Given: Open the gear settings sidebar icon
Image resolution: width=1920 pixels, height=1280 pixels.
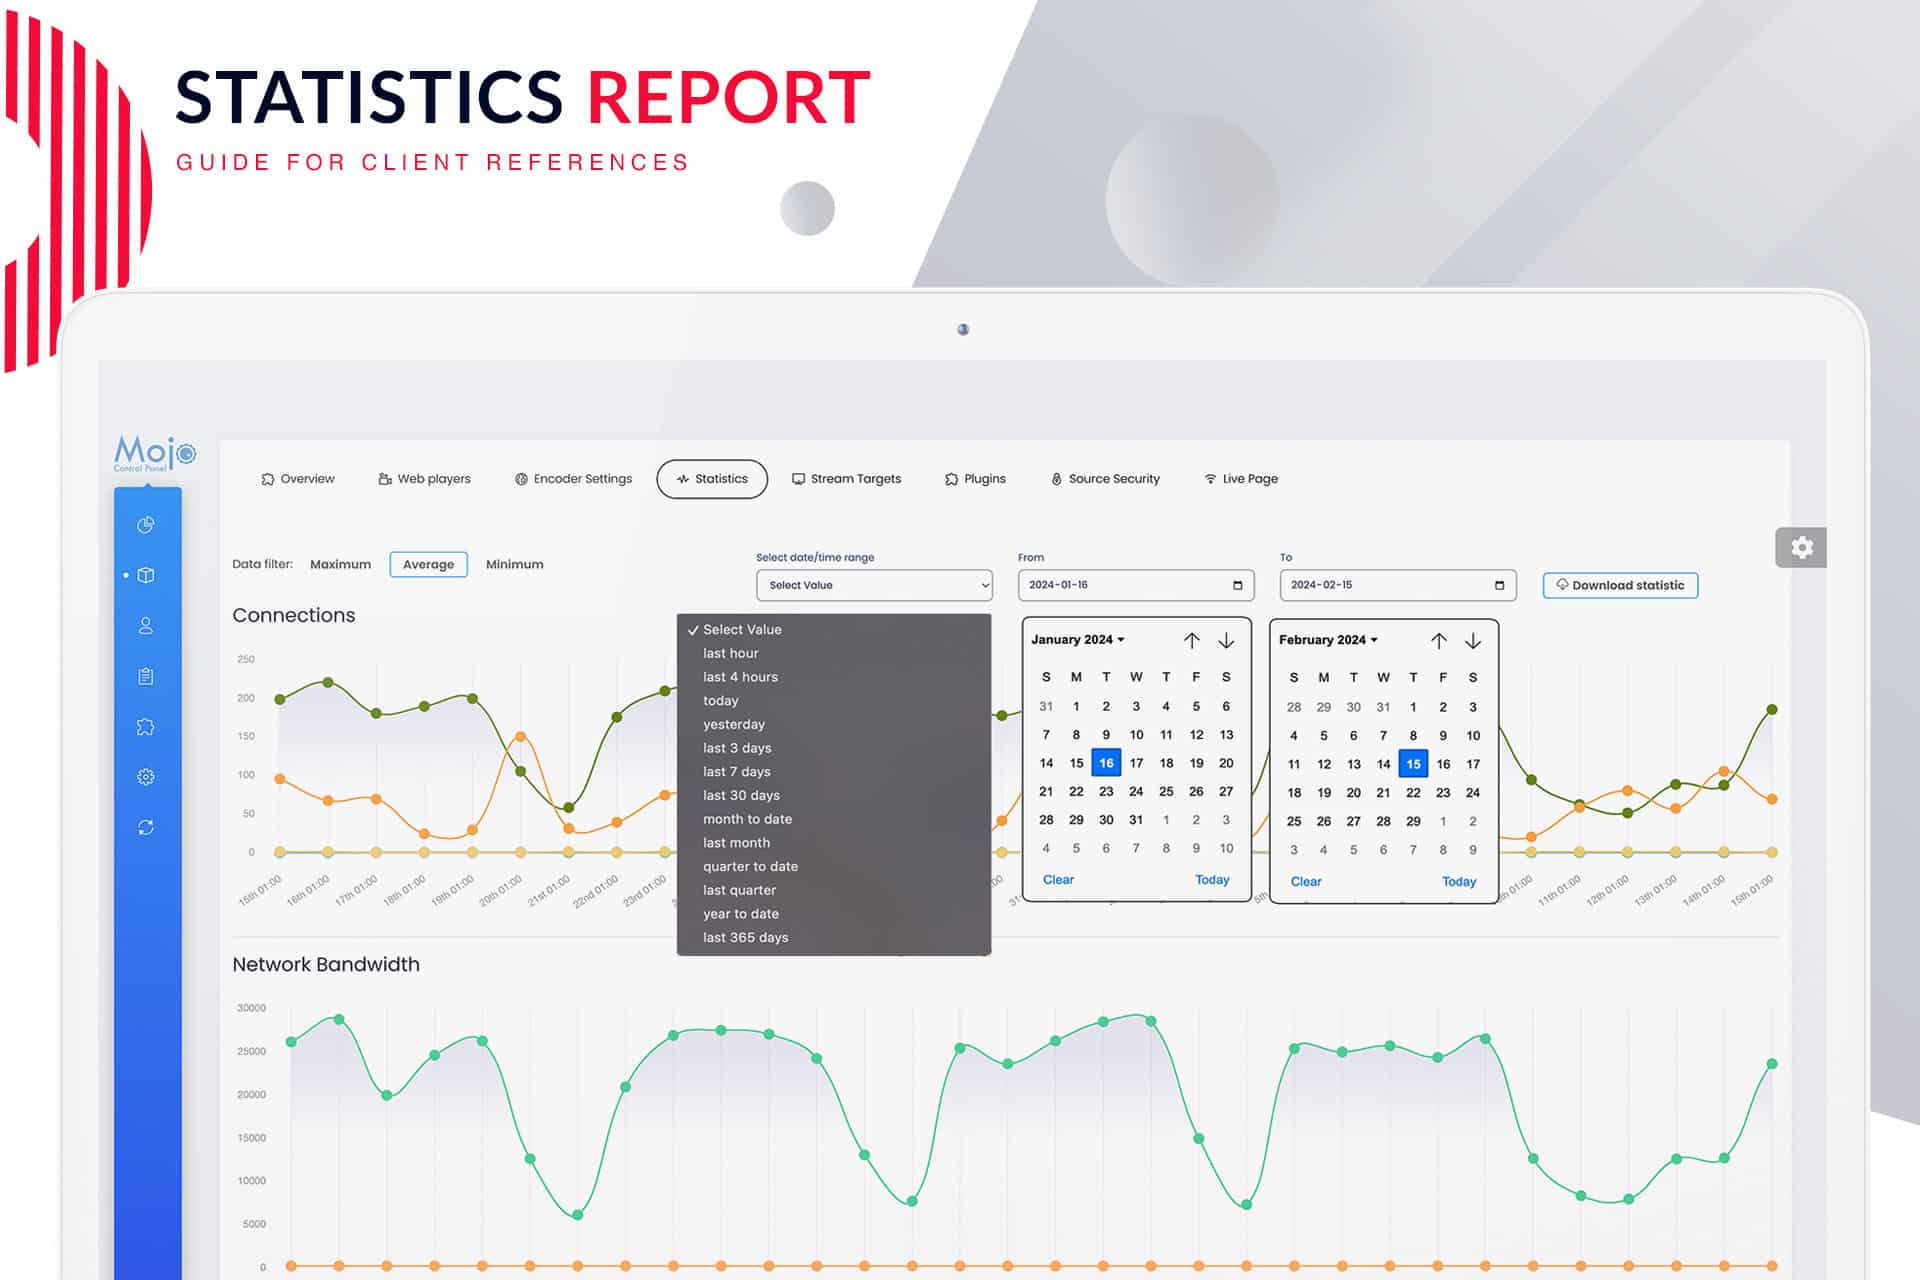Looking at the screenshot, I should tap(146, 777).
